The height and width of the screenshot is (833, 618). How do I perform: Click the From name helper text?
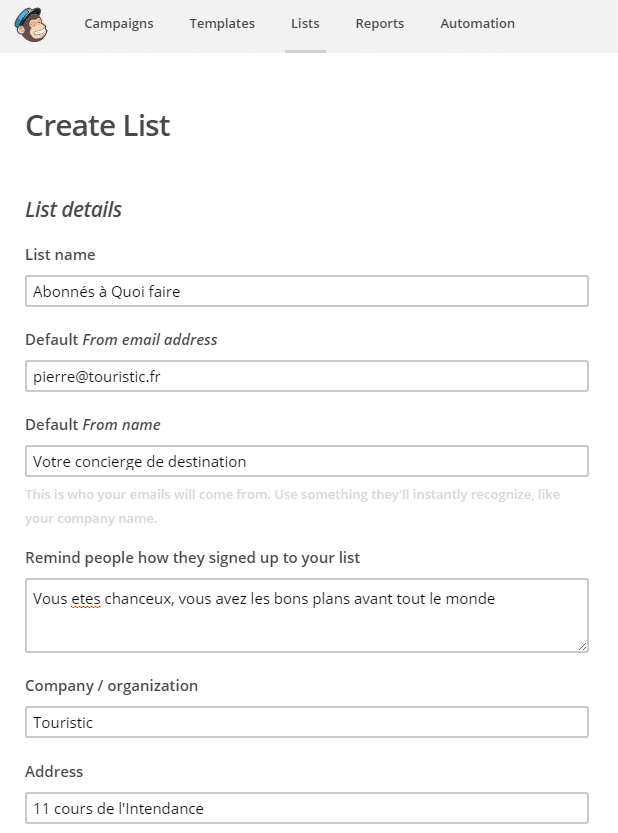[x=292, y=506]
